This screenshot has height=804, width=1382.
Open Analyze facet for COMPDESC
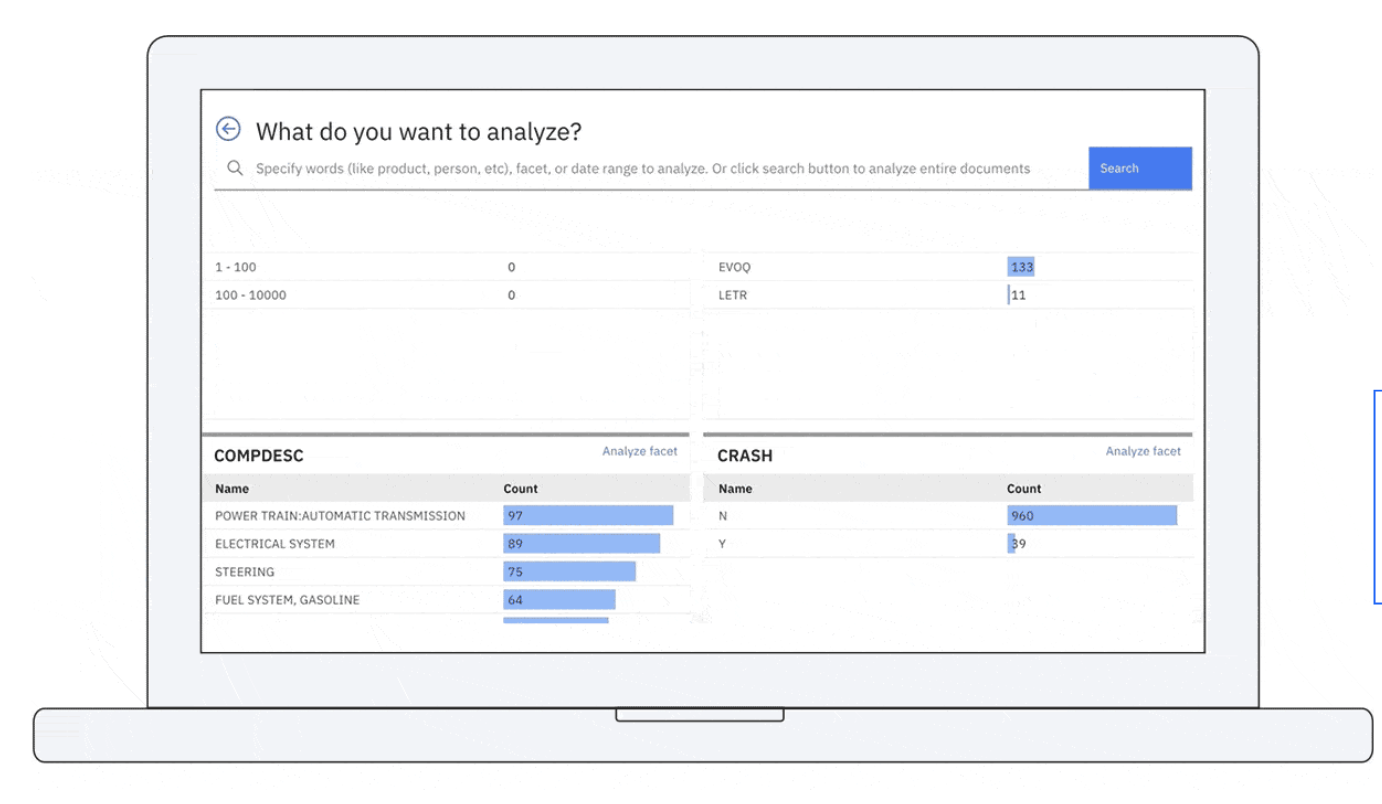[x=639, y=451]
